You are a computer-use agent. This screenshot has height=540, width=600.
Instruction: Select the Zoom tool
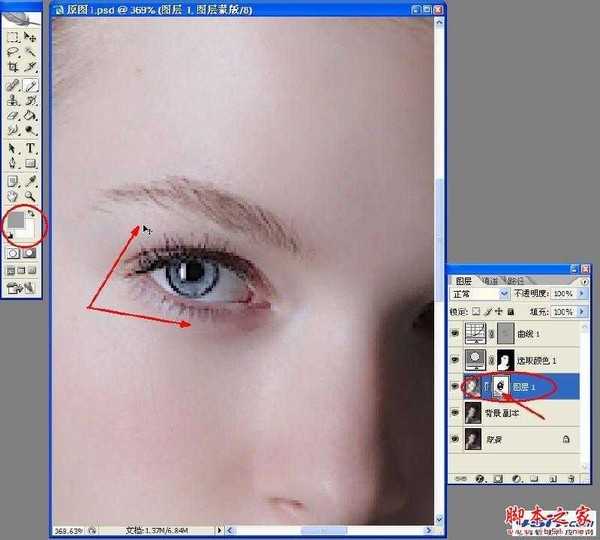(30, 196)
